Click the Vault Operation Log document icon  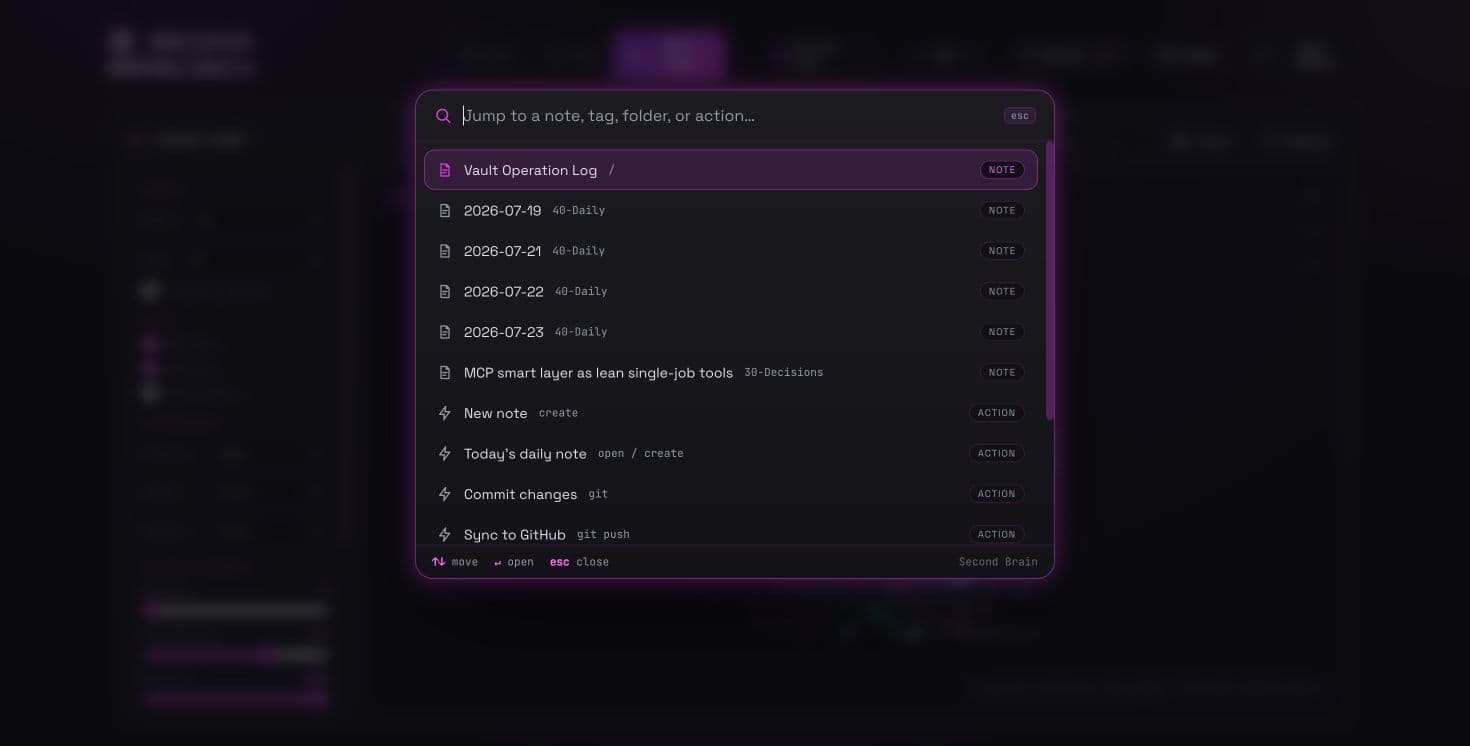(445, 170)
